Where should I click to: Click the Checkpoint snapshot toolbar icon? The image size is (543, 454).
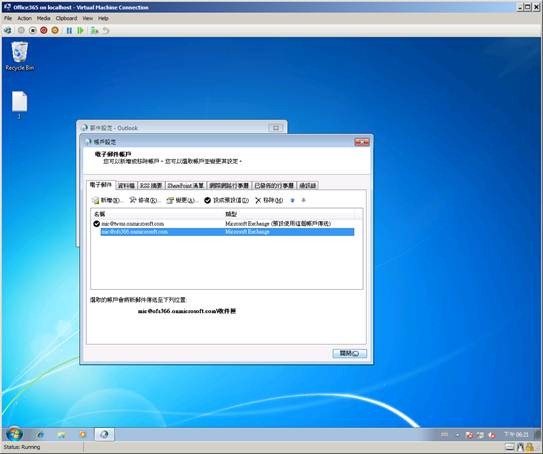click(94, 30)
